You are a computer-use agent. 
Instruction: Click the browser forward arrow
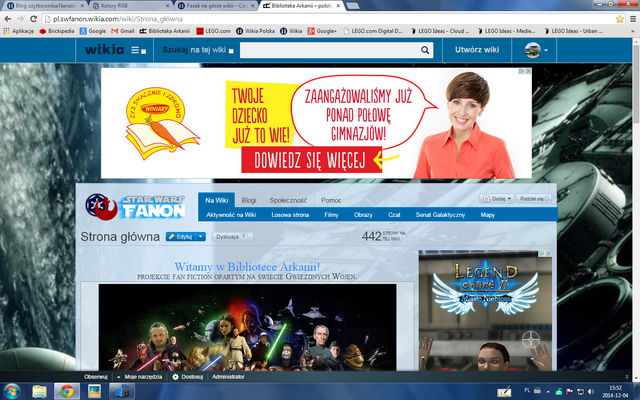[x=20, y=19]
